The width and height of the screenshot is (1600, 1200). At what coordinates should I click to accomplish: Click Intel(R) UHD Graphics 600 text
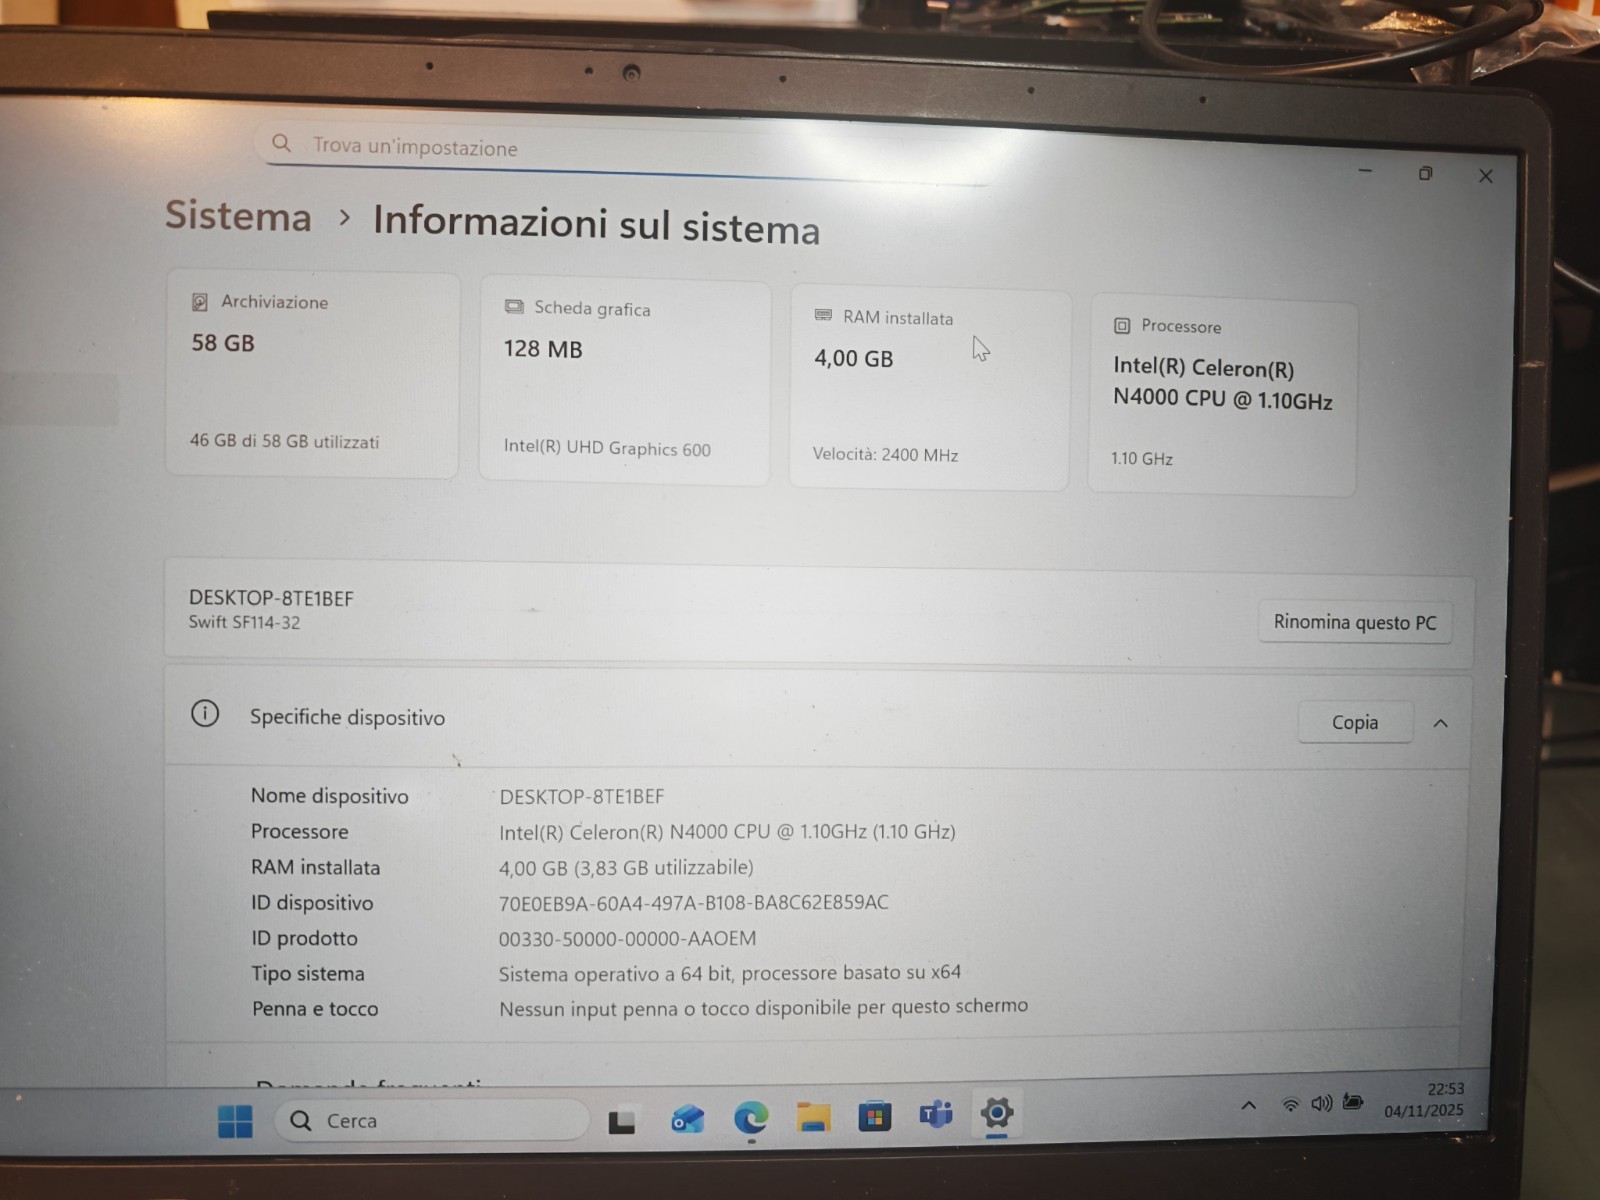(607, 448)
